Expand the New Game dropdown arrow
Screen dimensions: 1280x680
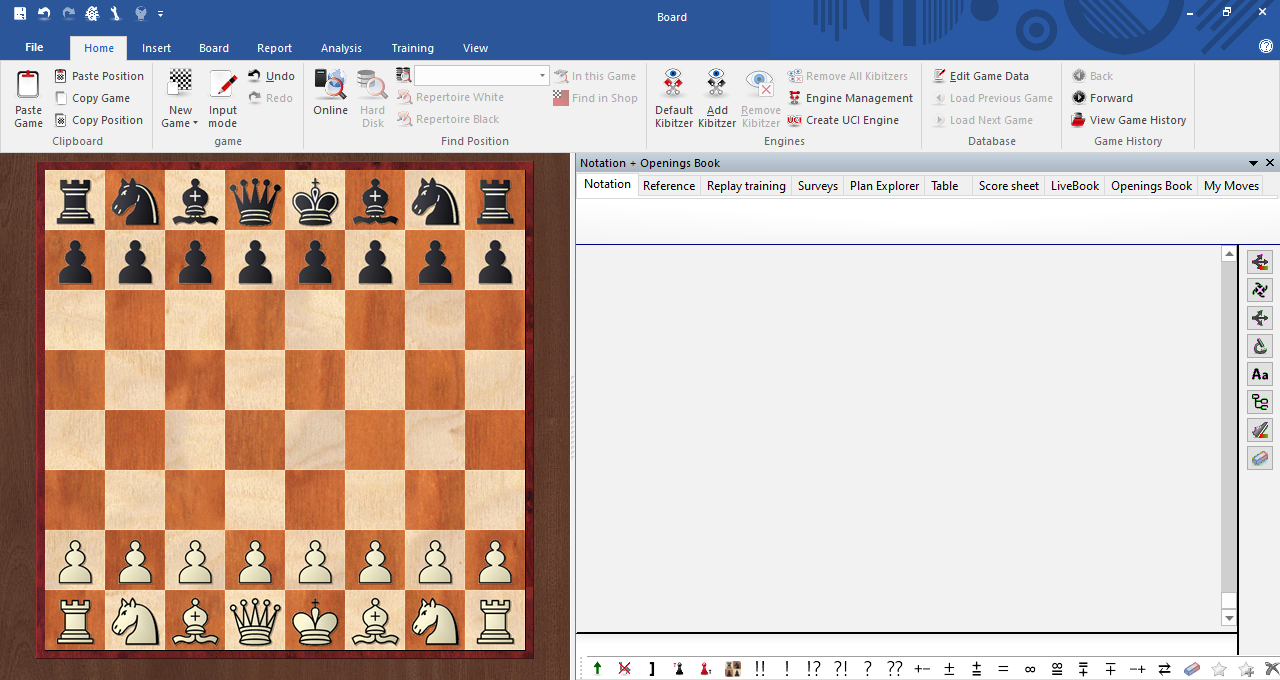(x=195, y=124)
